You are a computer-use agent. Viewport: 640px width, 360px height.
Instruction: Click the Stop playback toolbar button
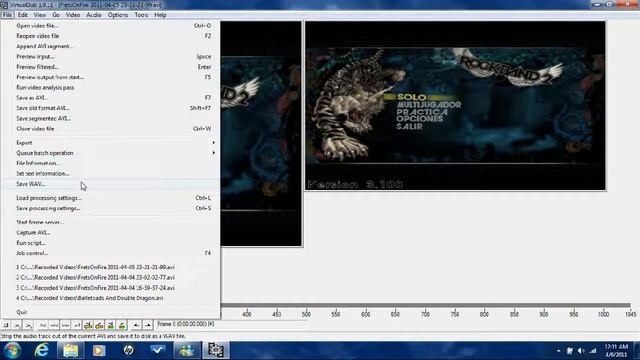(5, 325)
